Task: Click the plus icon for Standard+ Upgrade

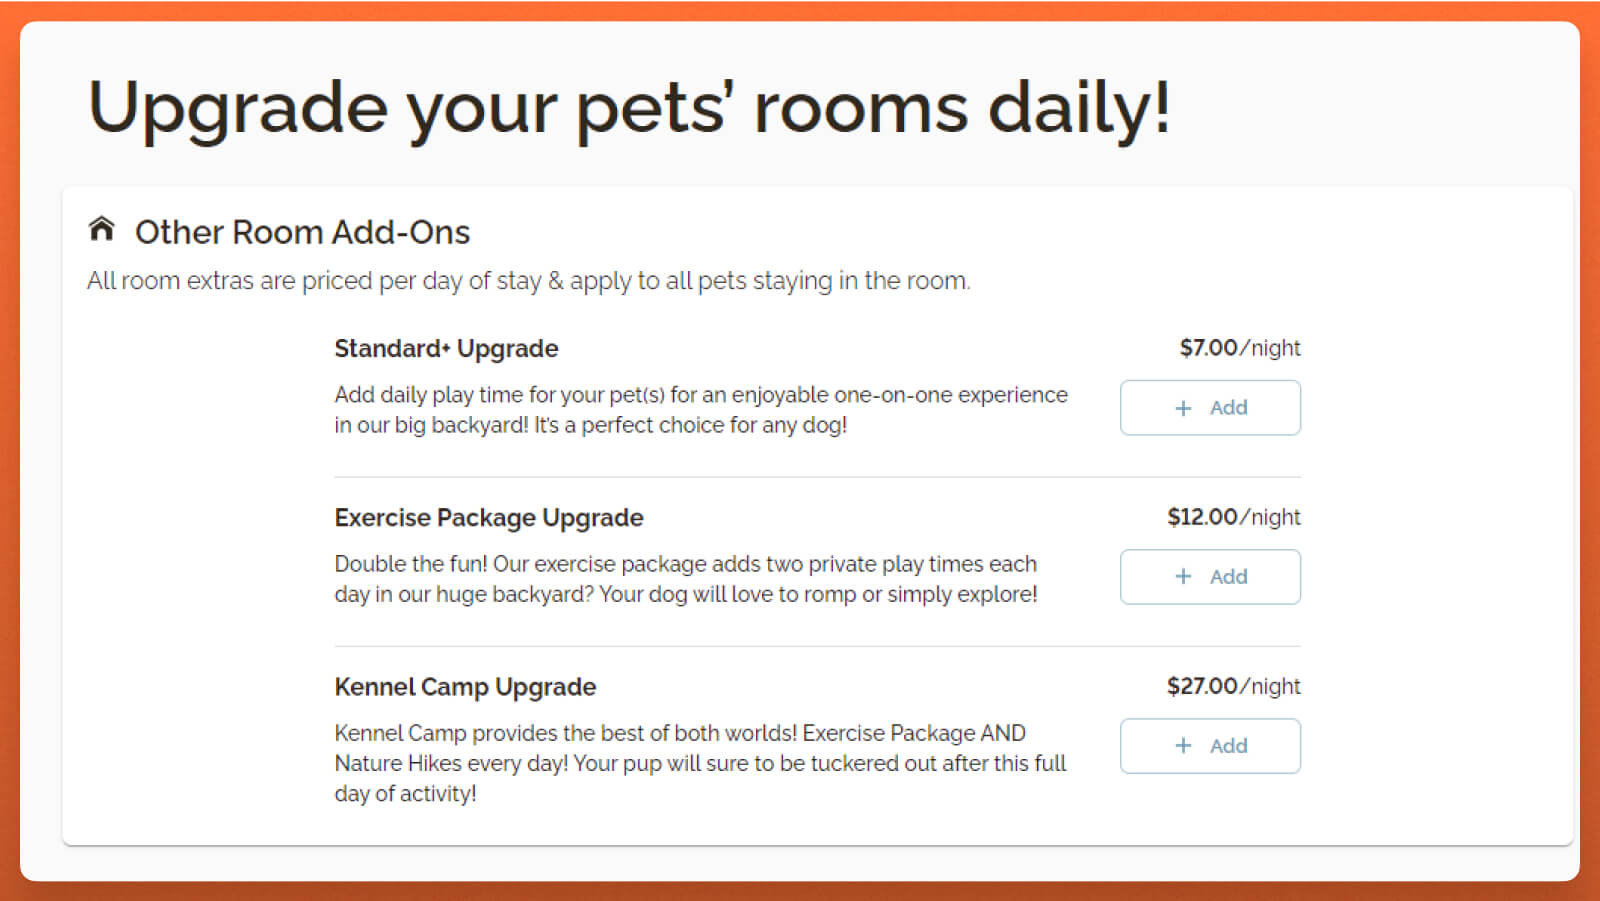Action: point(1183,408)
